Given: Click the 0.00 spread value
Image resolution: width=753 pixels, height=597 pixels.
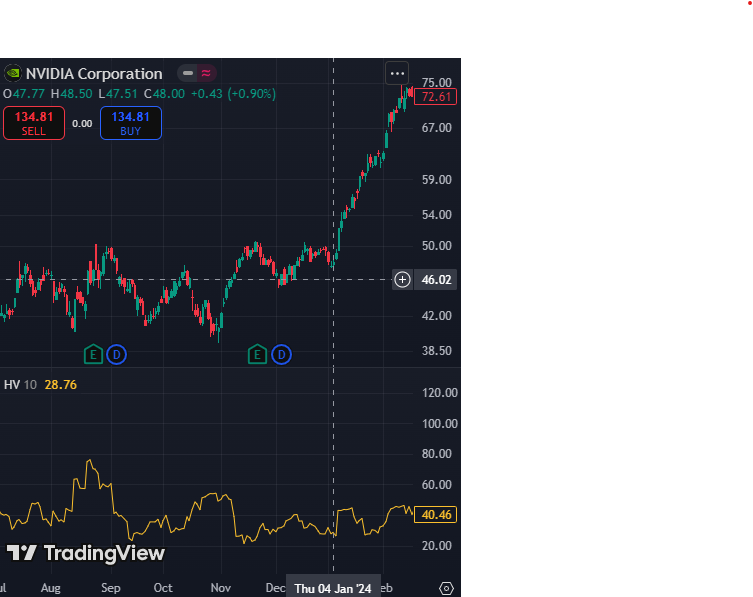Looking at the screenshot, I should tap(82, 123).
